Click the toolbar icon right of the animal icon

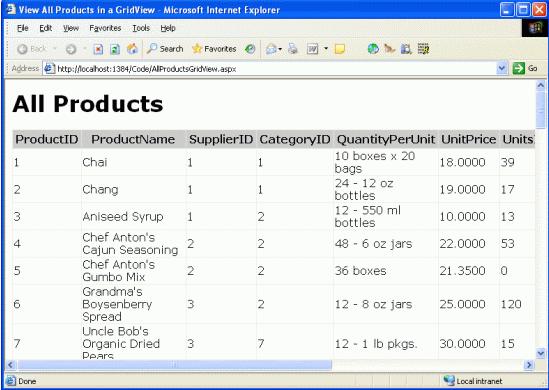[x=406, y=49]
